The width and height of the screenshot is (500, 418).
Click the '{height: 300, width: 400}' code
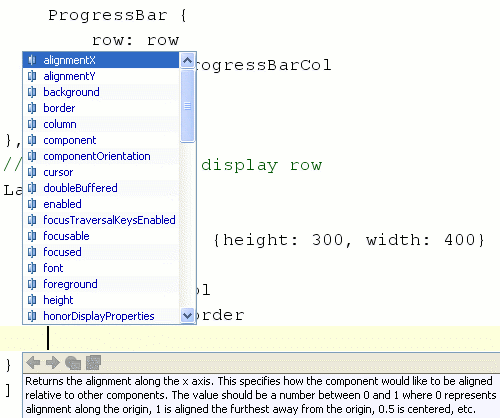[x=349, y=240]
